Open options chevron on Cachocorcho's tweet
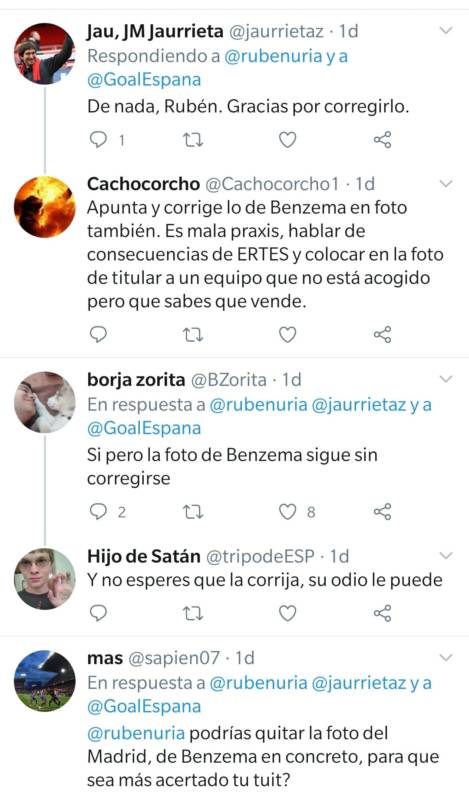 pyautogui.click(x=446, y=183)
